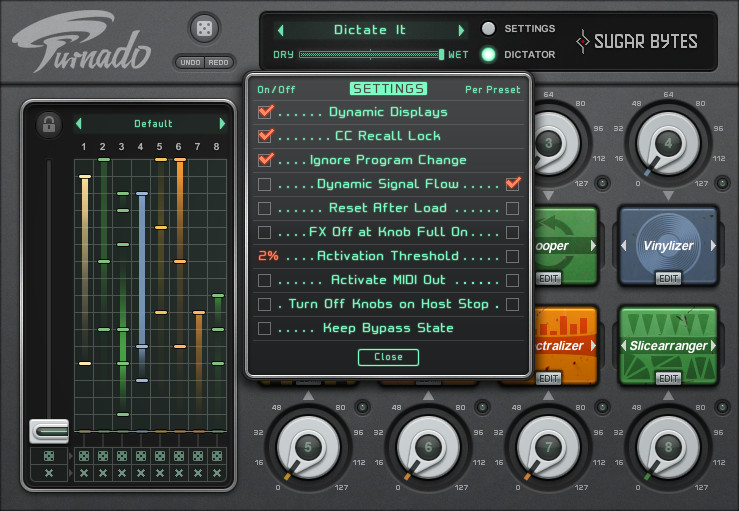Open Spectralizer EDIT panel
Image resolution: width=739 pixels, height=511 pixels.
coord(548,379)
